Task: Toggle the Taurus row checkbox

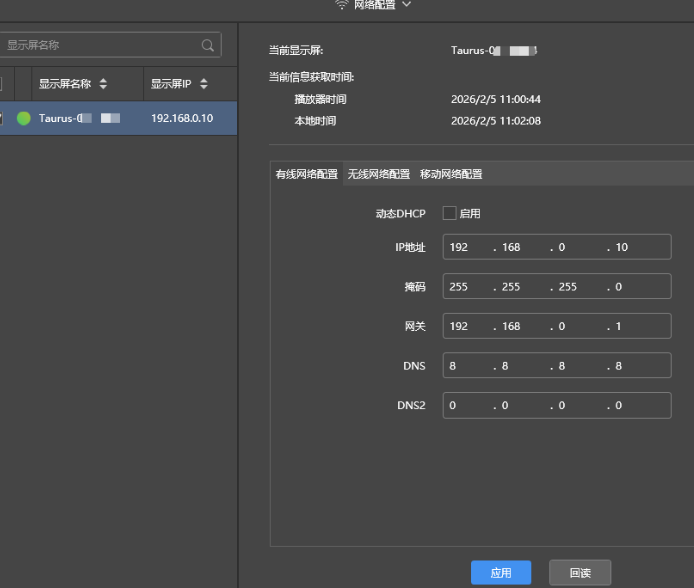Action: pyautogui.click(x=2, y=118)
